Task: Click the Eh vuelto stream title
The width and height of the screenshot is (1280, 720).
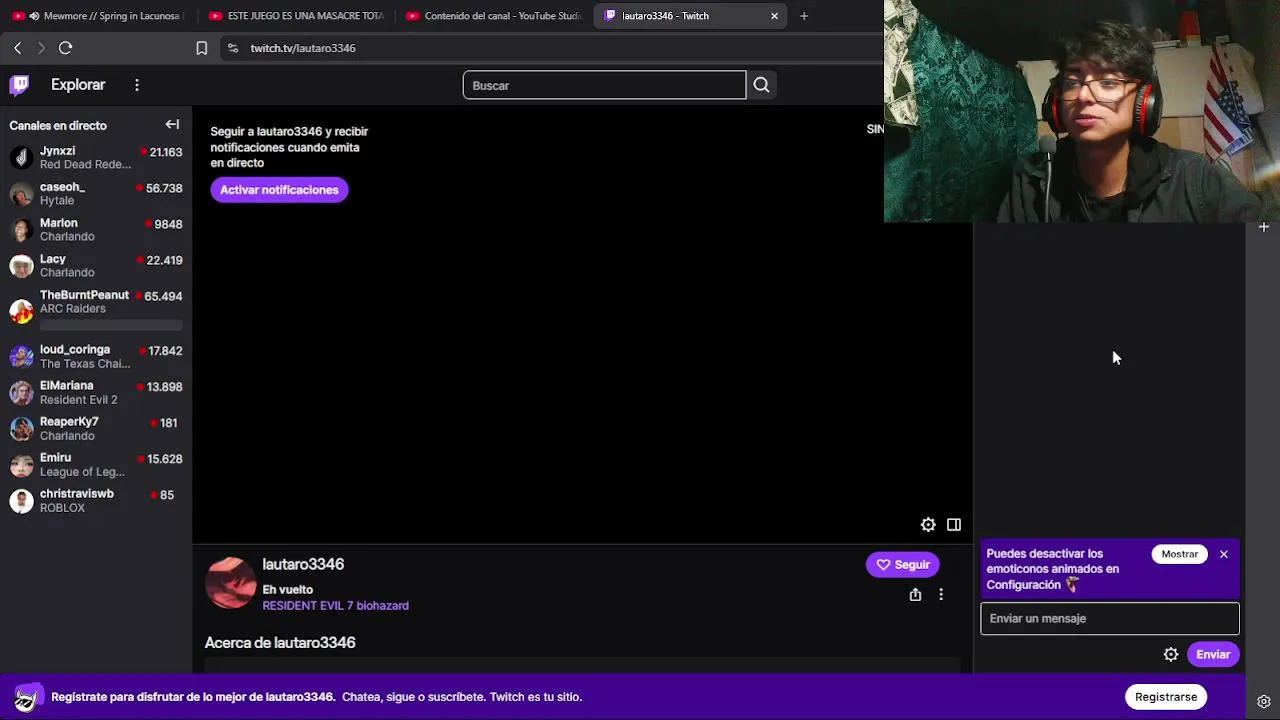Action: pos(288,590)
